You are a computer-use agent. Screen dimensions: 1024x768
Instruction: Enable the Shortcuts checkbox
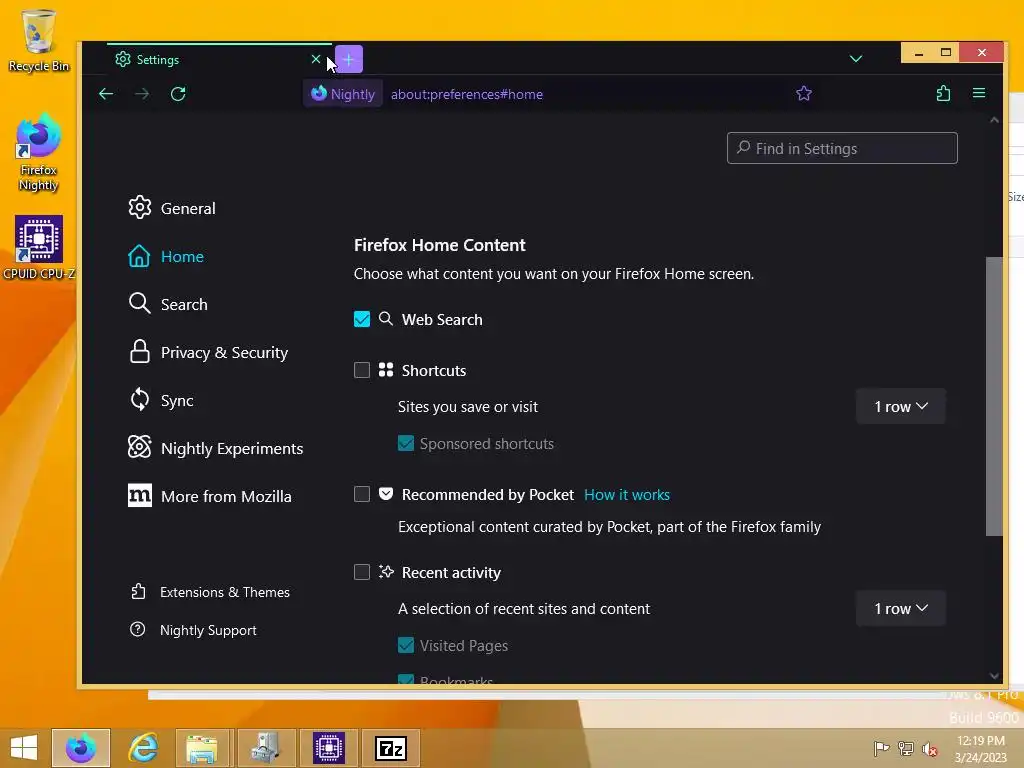click(362, 370)
